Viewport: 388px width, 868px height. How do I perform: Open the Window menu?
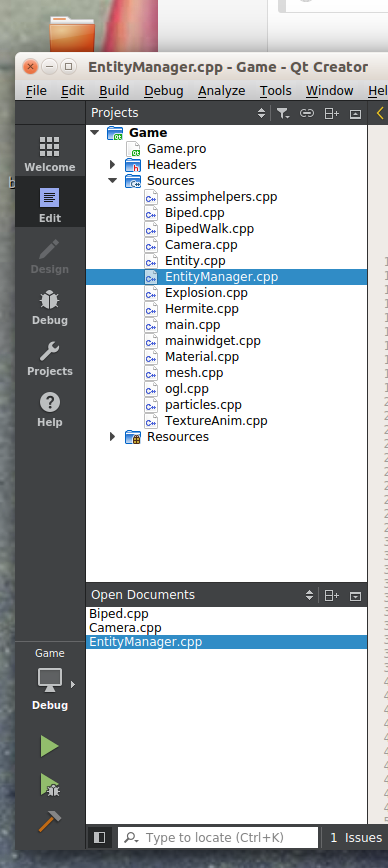tap(329, 91)
